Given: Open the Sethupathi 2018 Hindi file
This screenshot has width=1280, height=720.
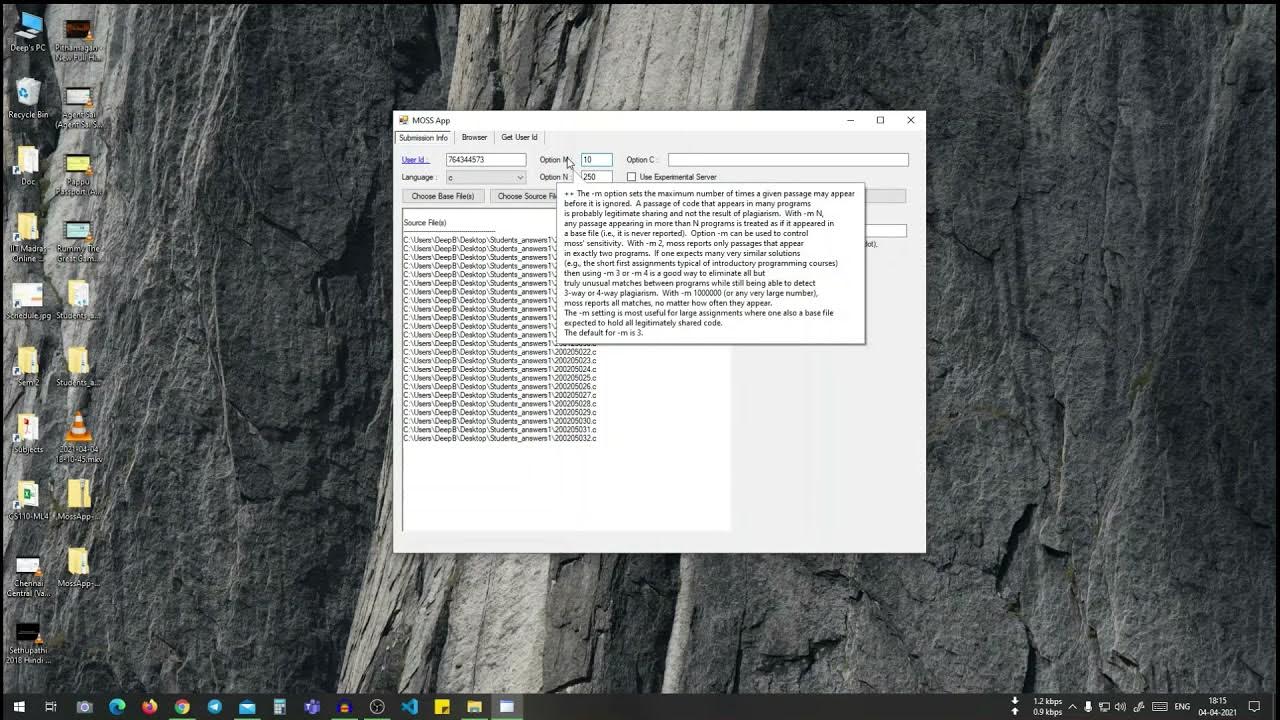Looking at the screenshot, I should pos(28,643).
